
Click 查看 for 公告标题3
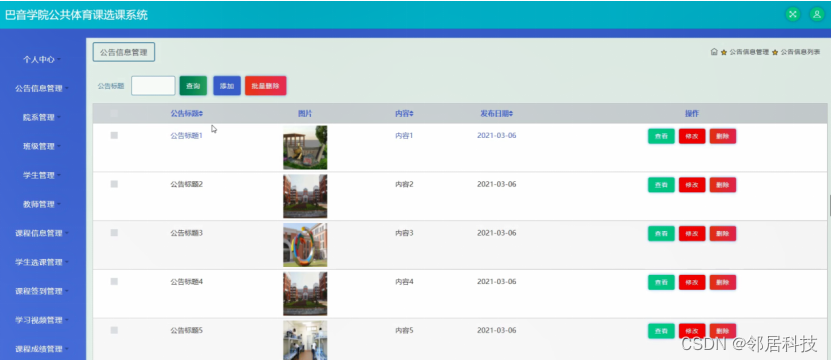(x=661, y=233)
